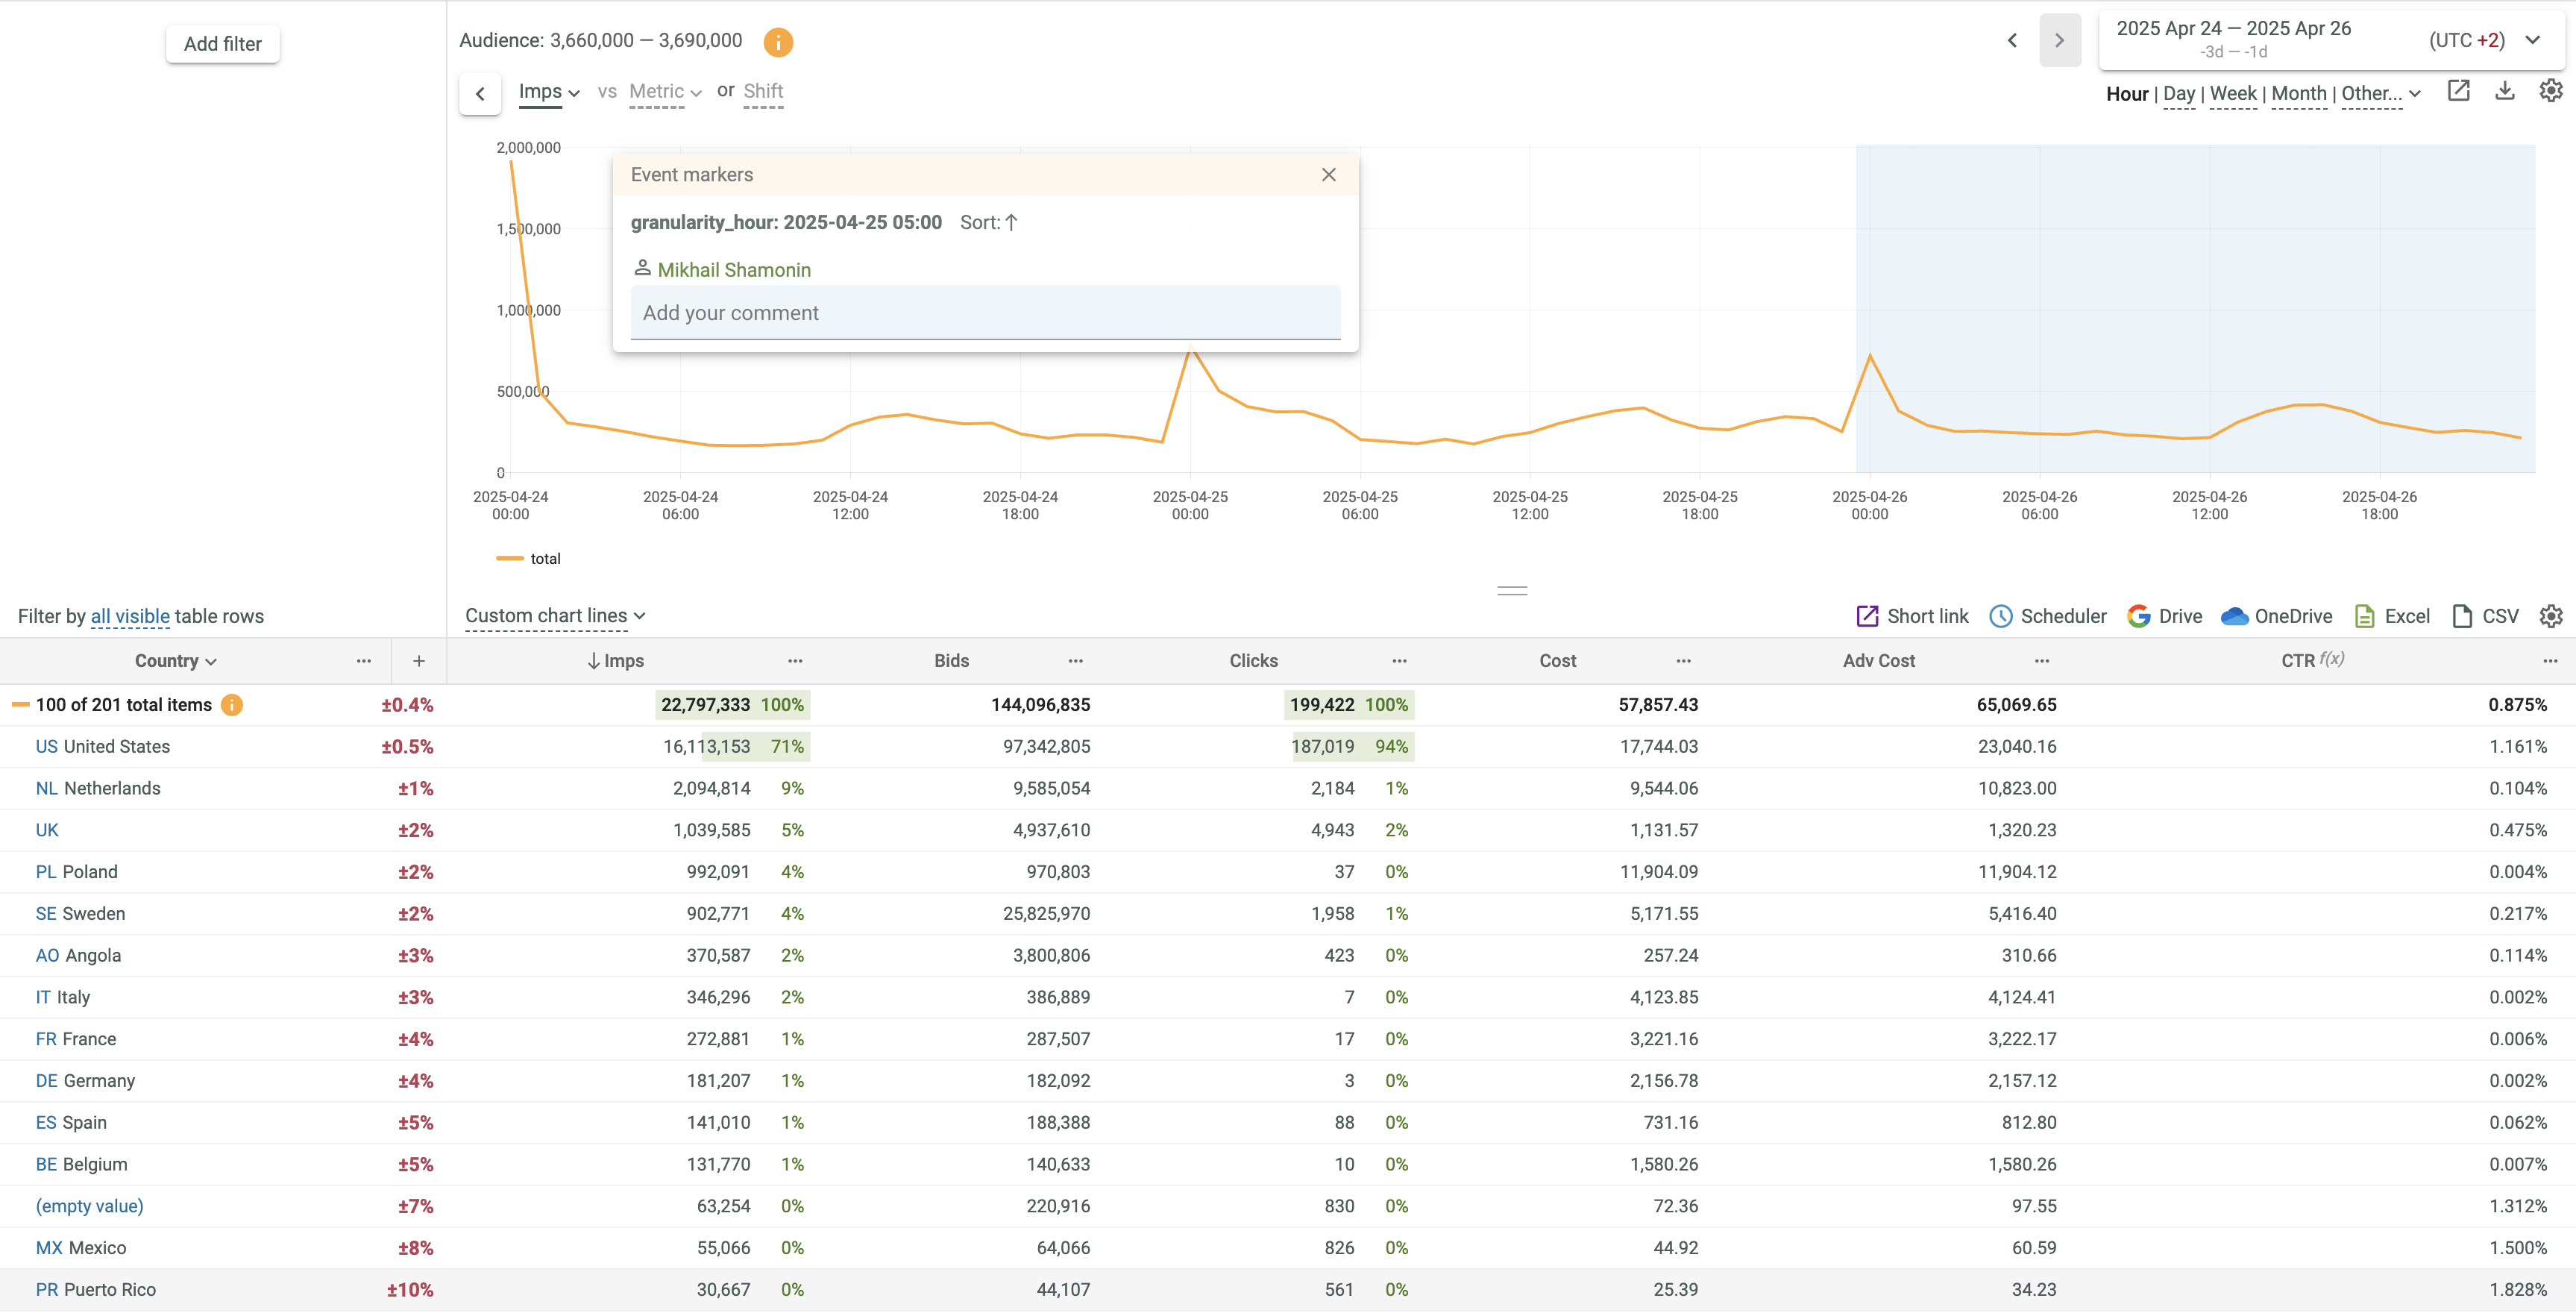The image size is (2576, 1316).
Task: Click the chart download icon
Action: (x=2504, y=91)
